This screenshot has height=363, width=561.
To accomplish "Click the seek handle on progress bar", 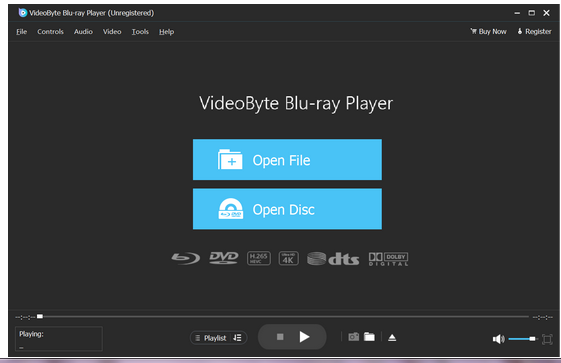I will [40, 316].
